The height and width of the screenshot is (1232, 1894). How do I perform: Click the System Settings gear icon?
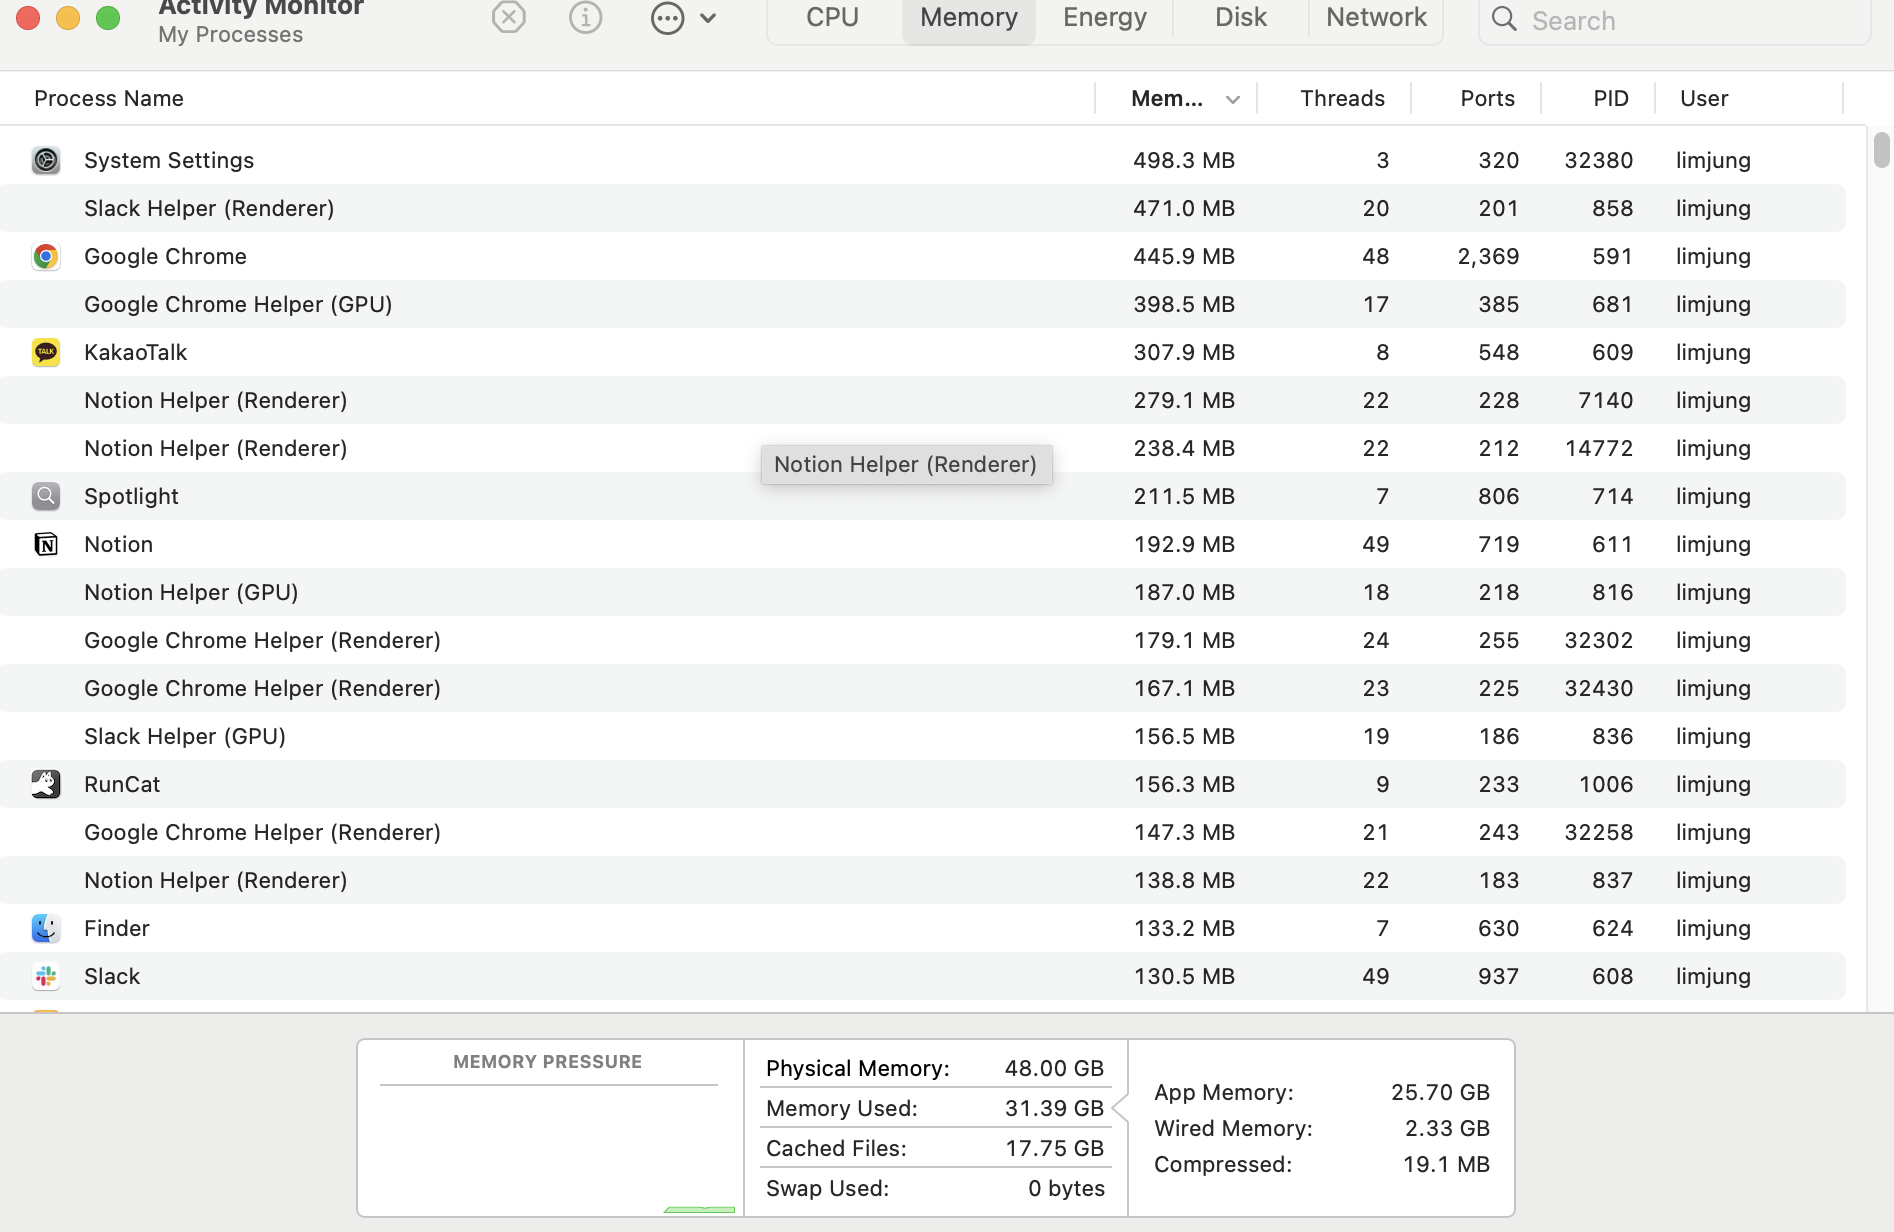pos(46,160)
